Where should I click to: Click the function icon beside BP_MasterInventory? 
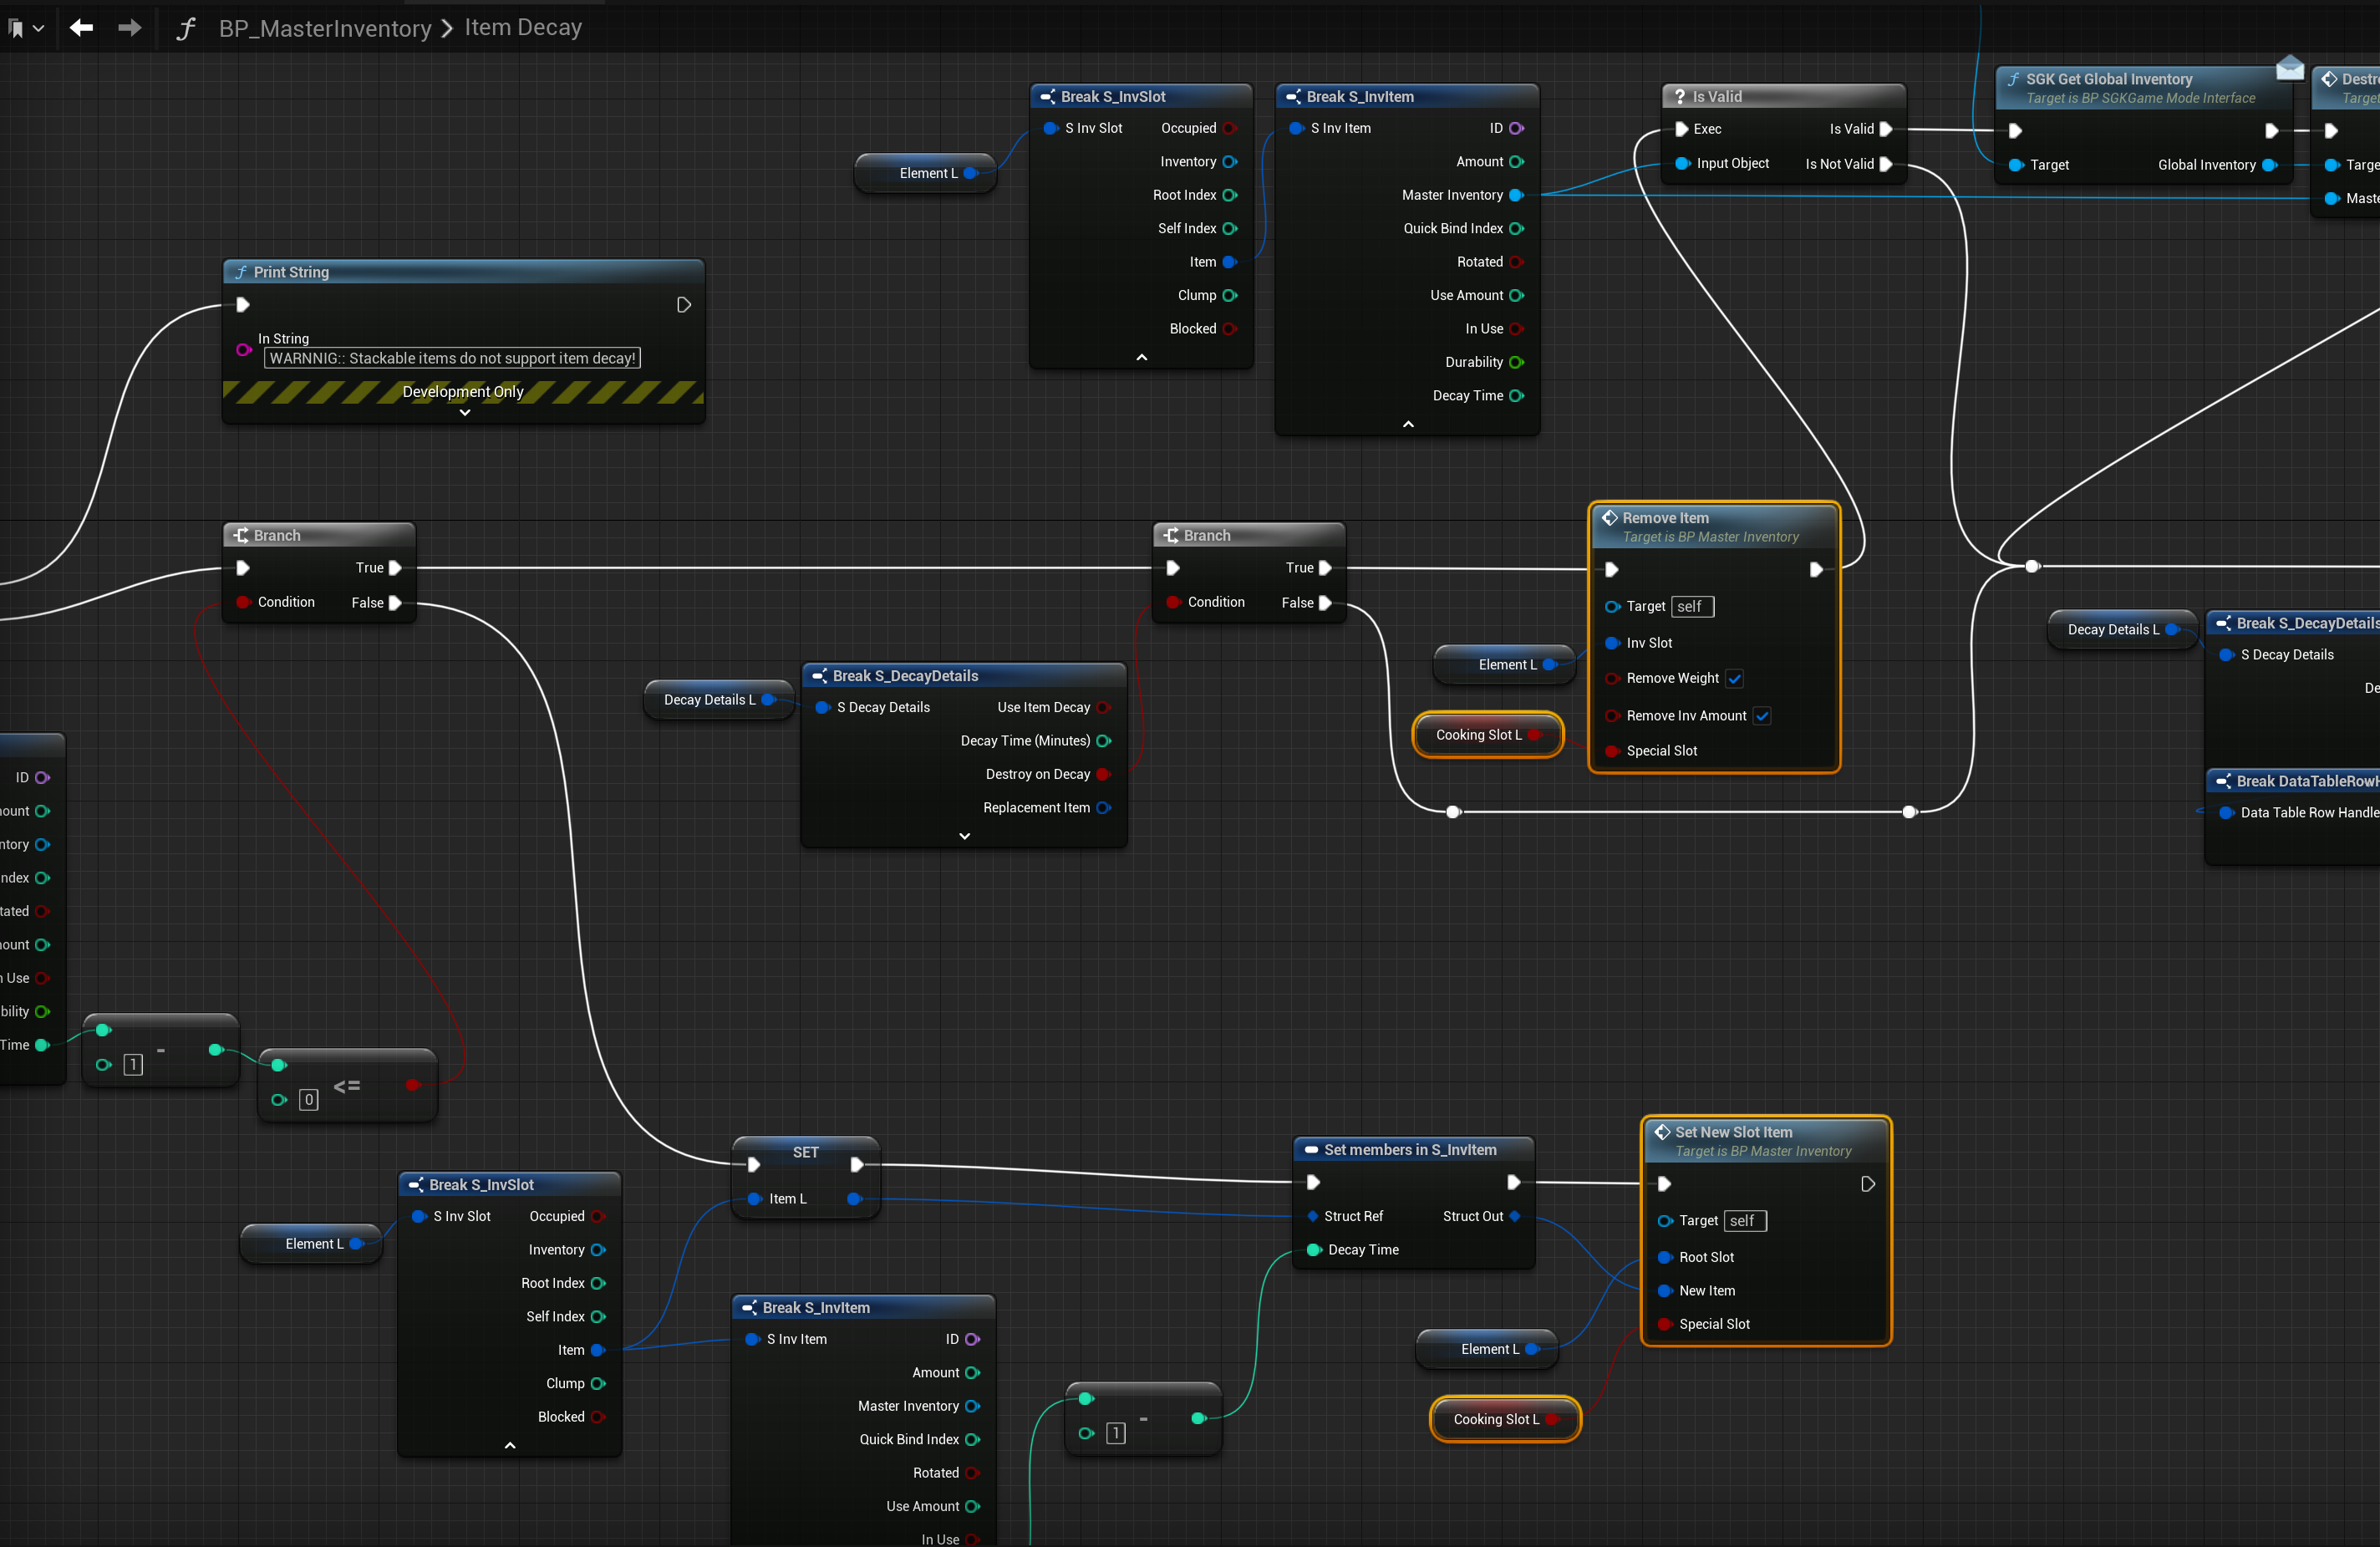coord(186,28)
